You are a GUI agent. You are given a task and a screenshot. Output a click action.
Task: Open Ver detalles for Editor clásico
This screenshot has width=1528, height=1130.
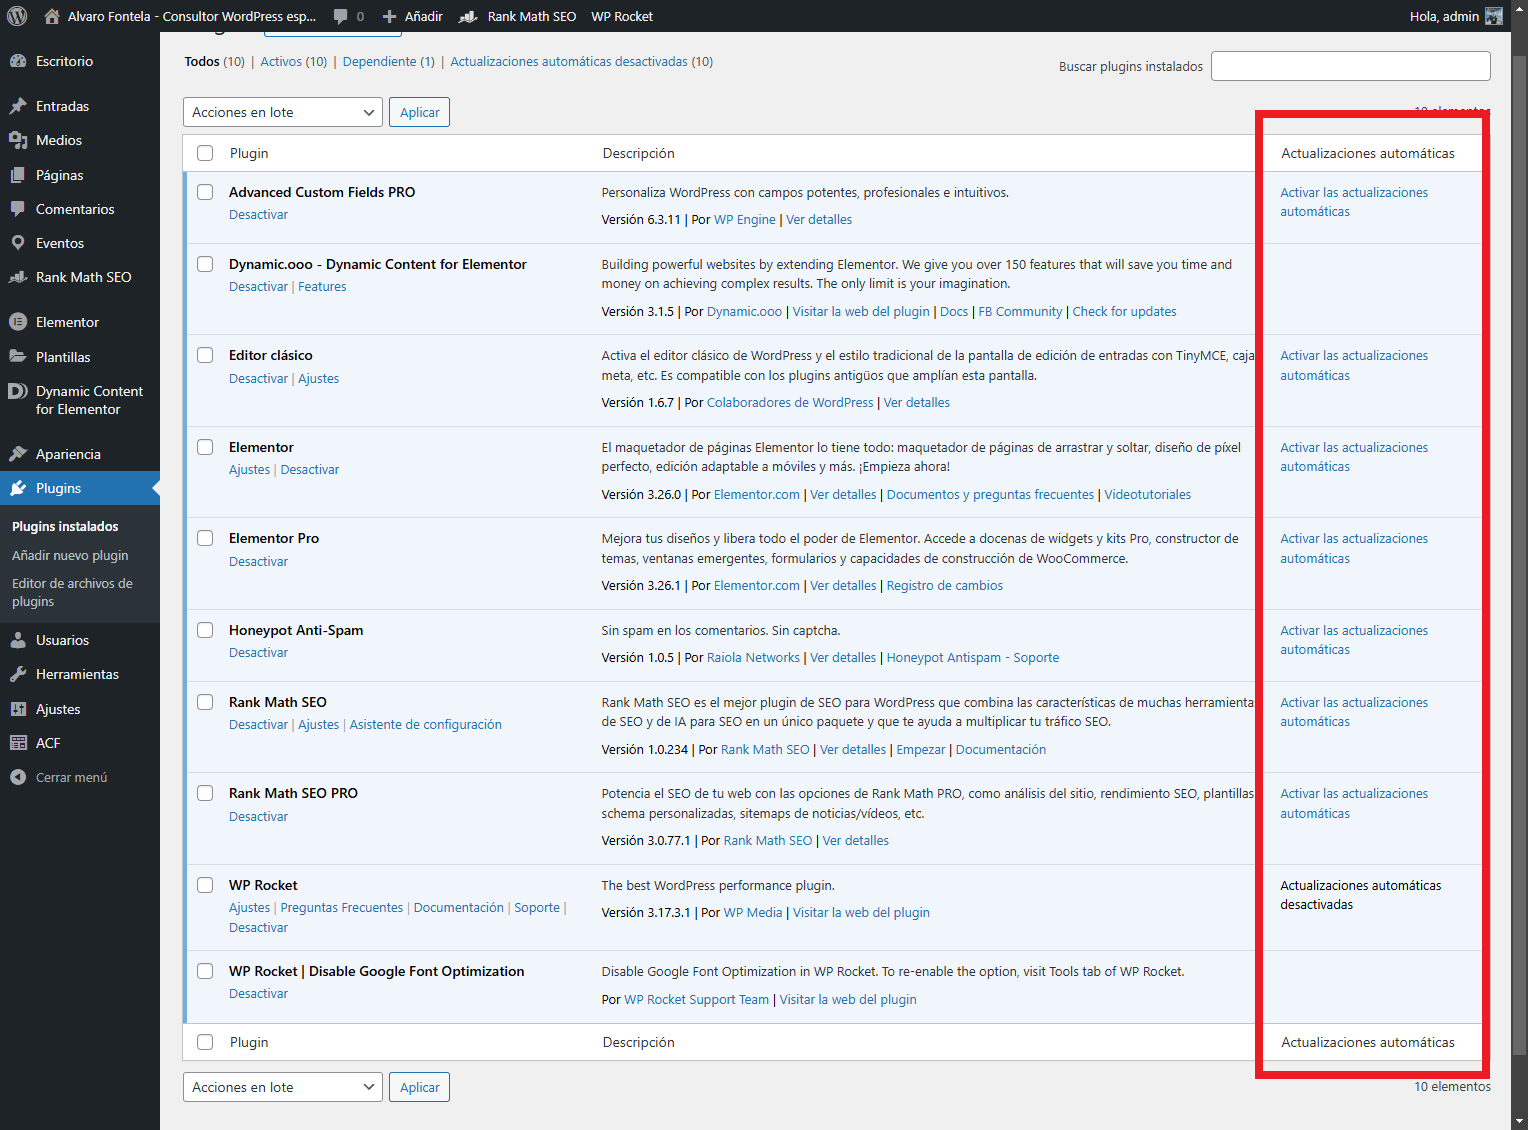coord(917,403)
